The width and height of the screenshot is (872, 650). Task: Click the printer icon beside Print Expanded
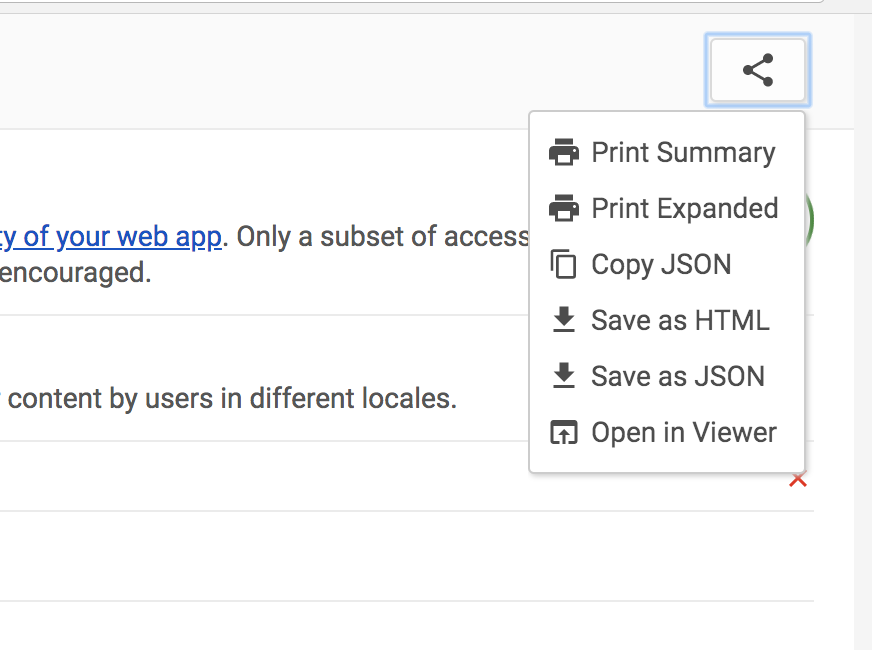(564, 209)
